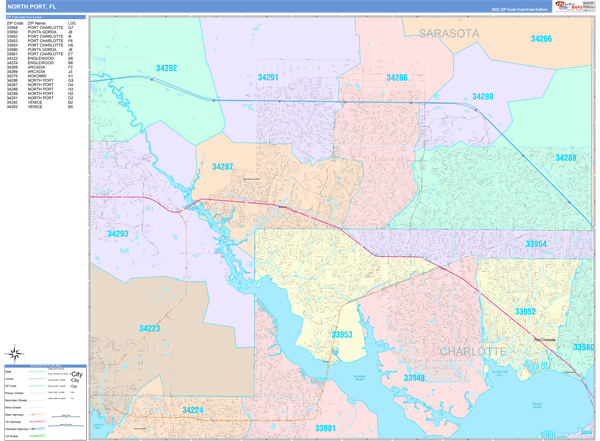Click the ZIP Code column header in the index
The image size is (600, 441).
click(x=15, y=23)
